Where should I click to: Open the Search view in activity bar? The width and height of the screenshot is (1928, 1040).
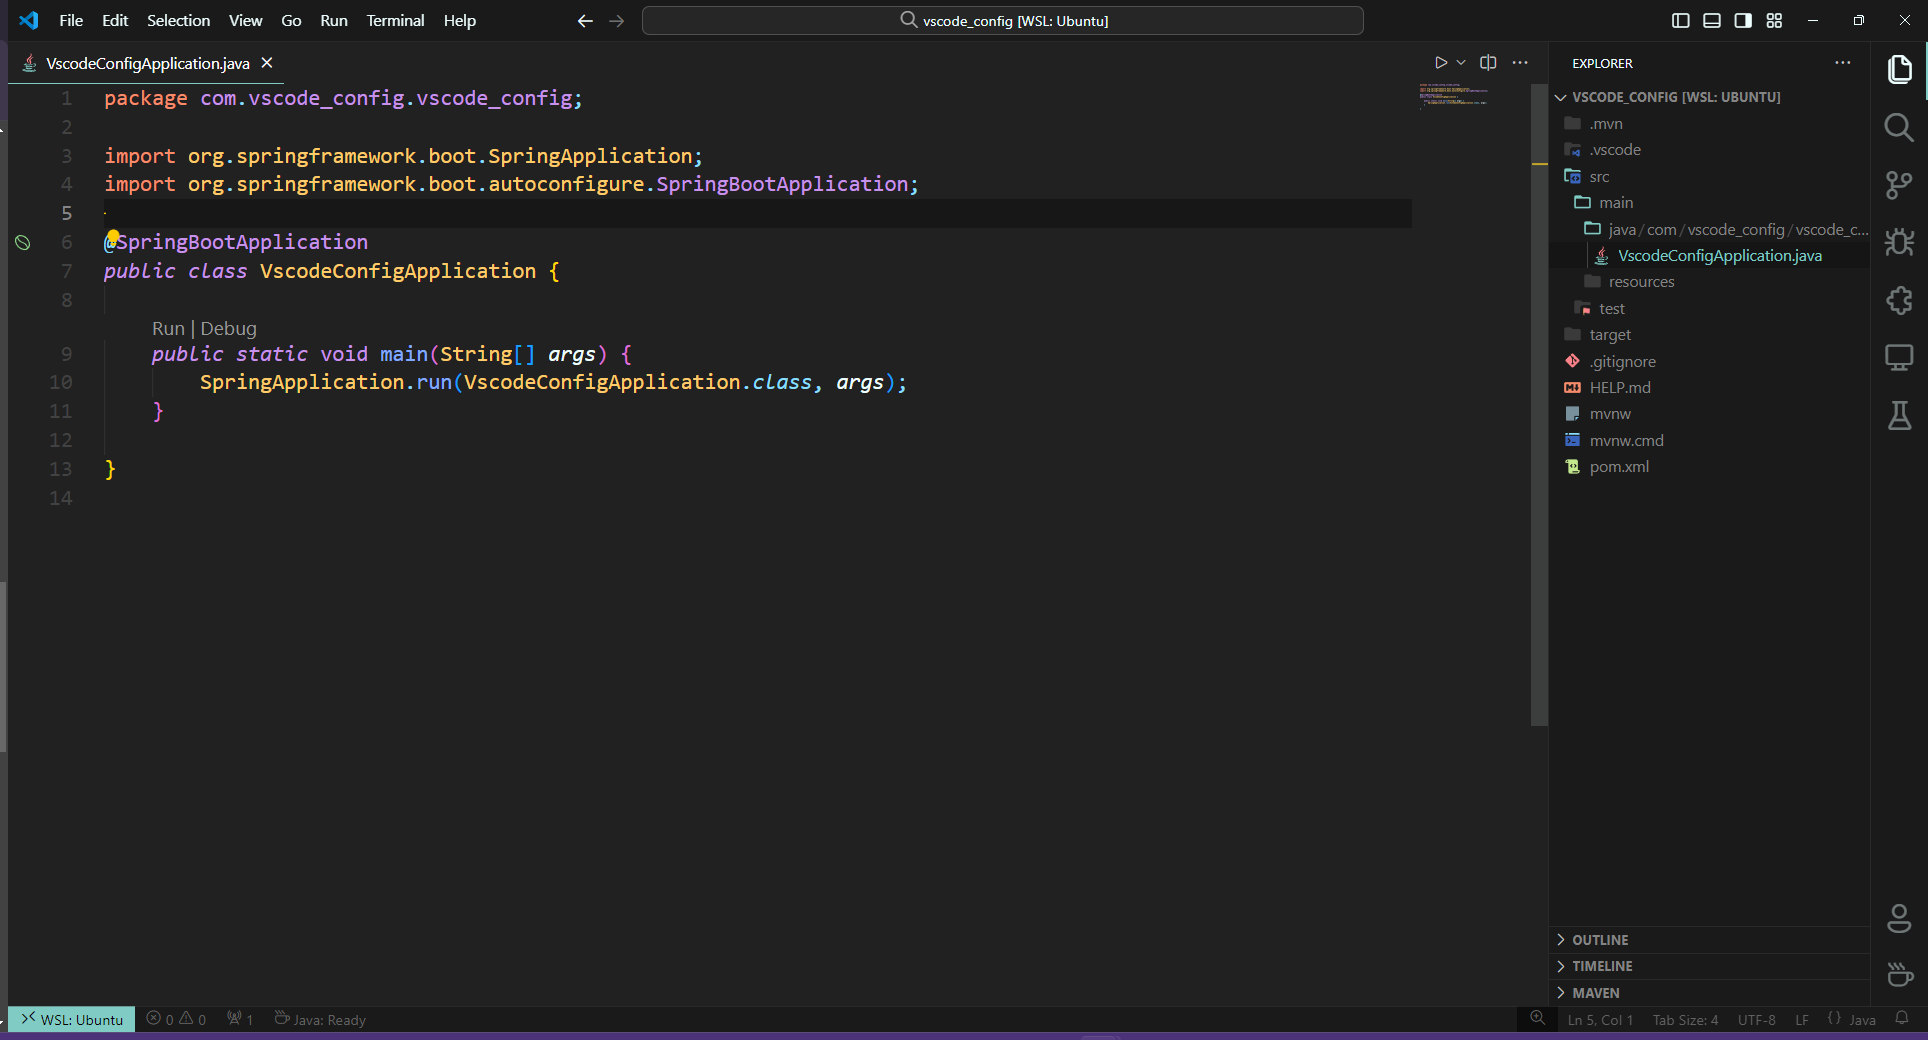click(x=1898, y=127)
